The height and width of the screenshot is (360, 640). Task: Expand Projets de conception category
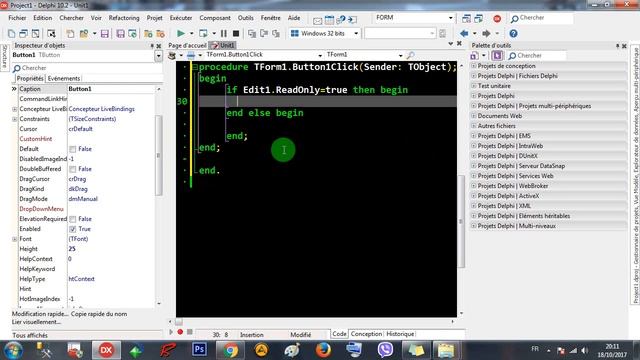point(474,66)
